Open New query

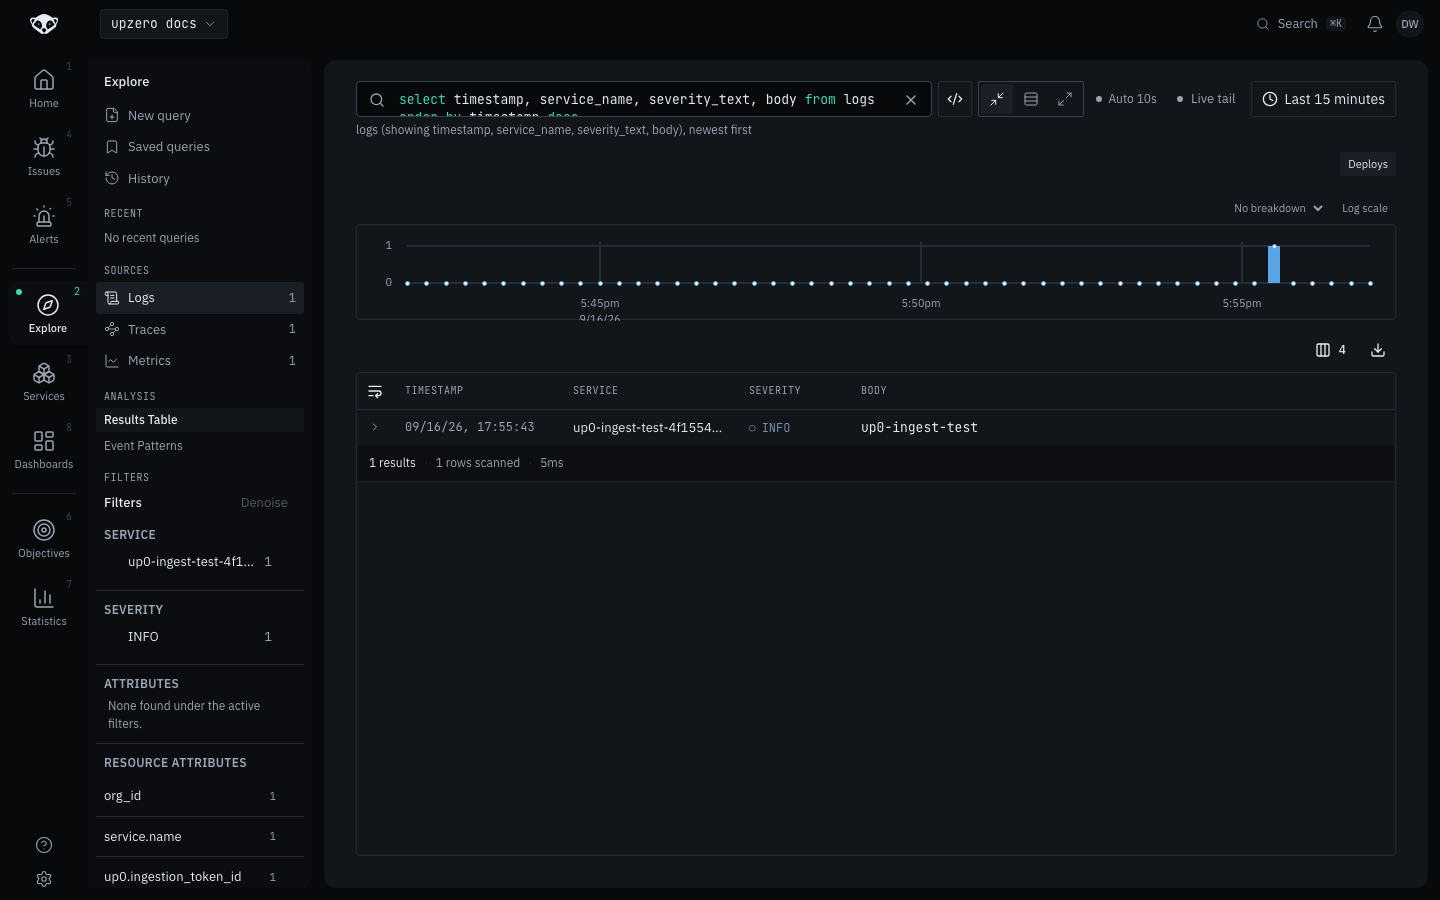coord(200,116)
